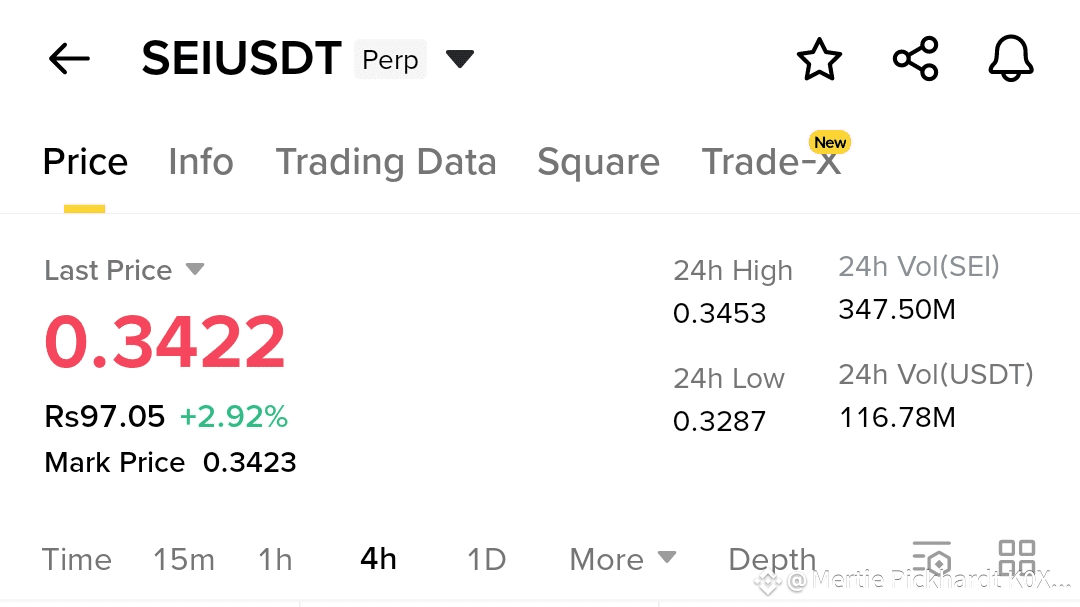The height and width of the screenshot is (607, 1080).
Task: Switch to the Square tab
Action: click(599, 163)
